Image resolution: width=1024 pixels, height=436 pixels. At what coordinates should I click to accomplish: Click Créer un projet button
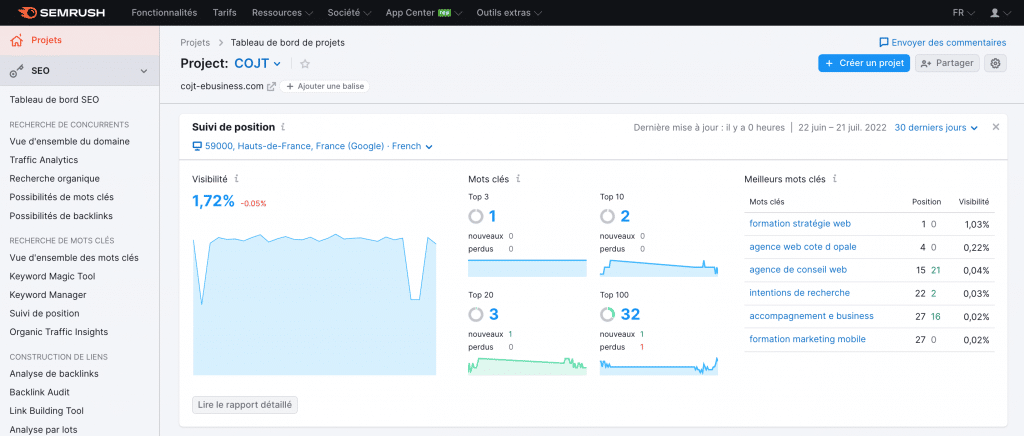coord(863,63)
